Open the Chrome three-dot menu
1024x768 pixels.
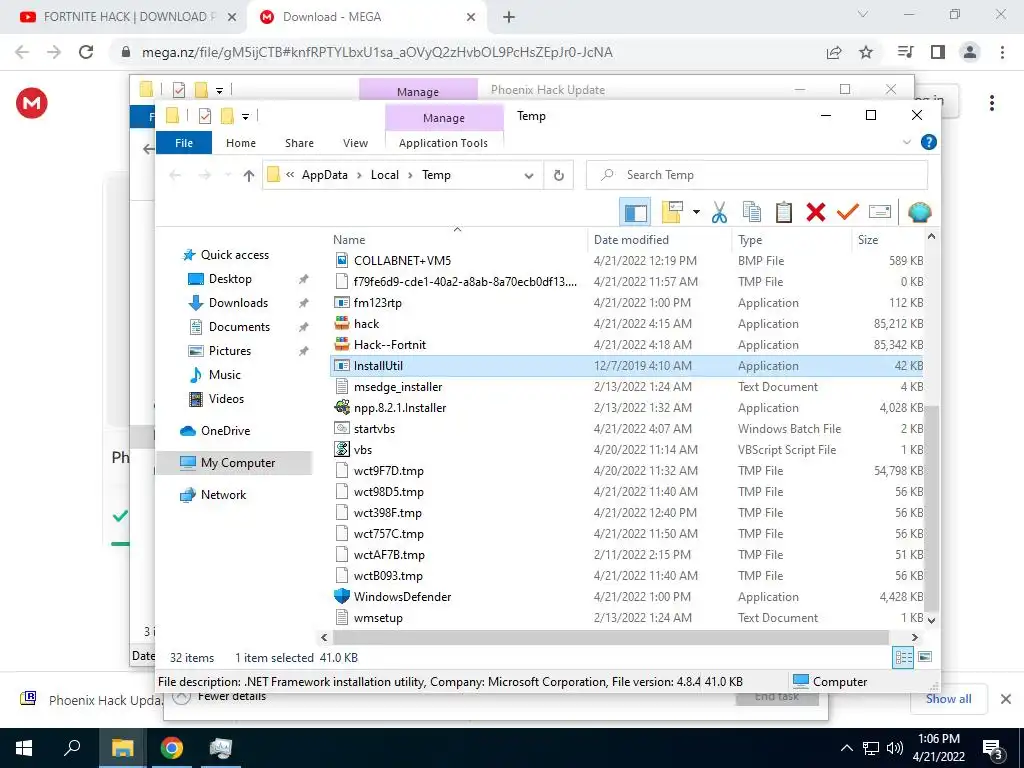pyautogui.click(x=1002, y=52)
